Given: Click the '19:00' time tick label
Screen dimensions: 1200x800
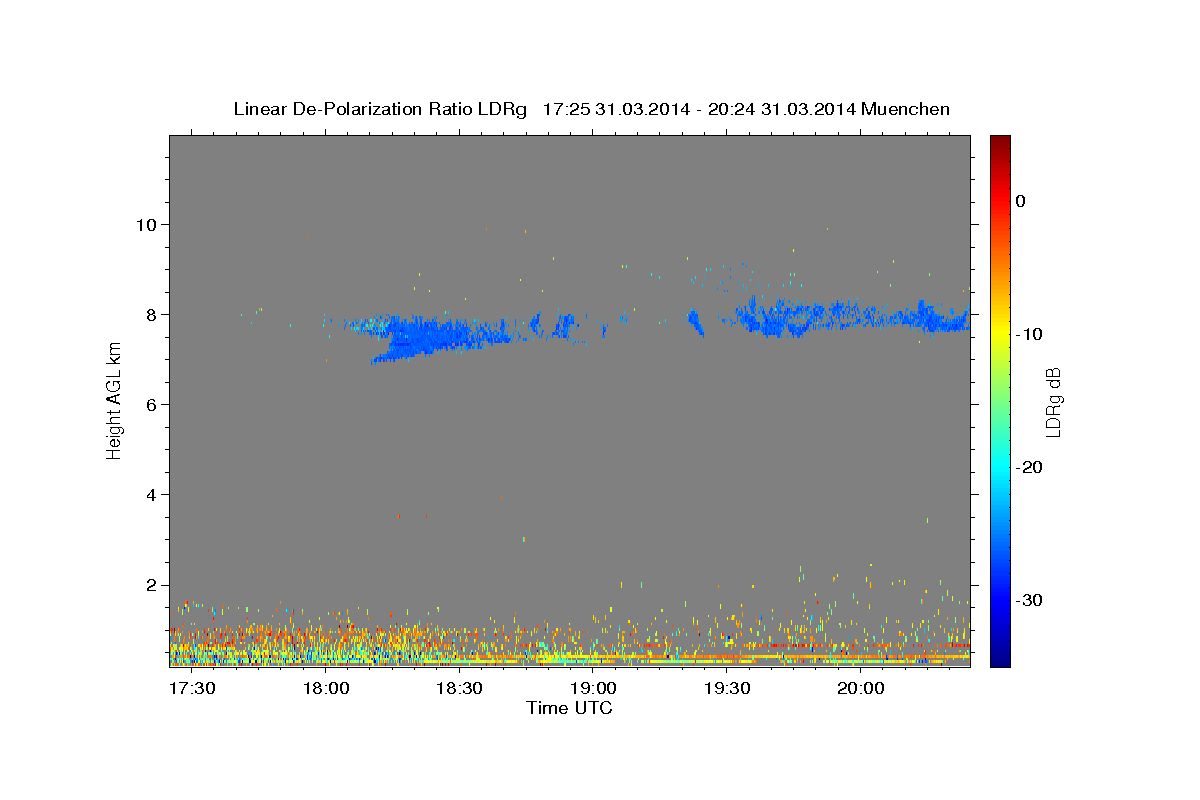Looking at the screenshot, I should (x=592, y=688).
